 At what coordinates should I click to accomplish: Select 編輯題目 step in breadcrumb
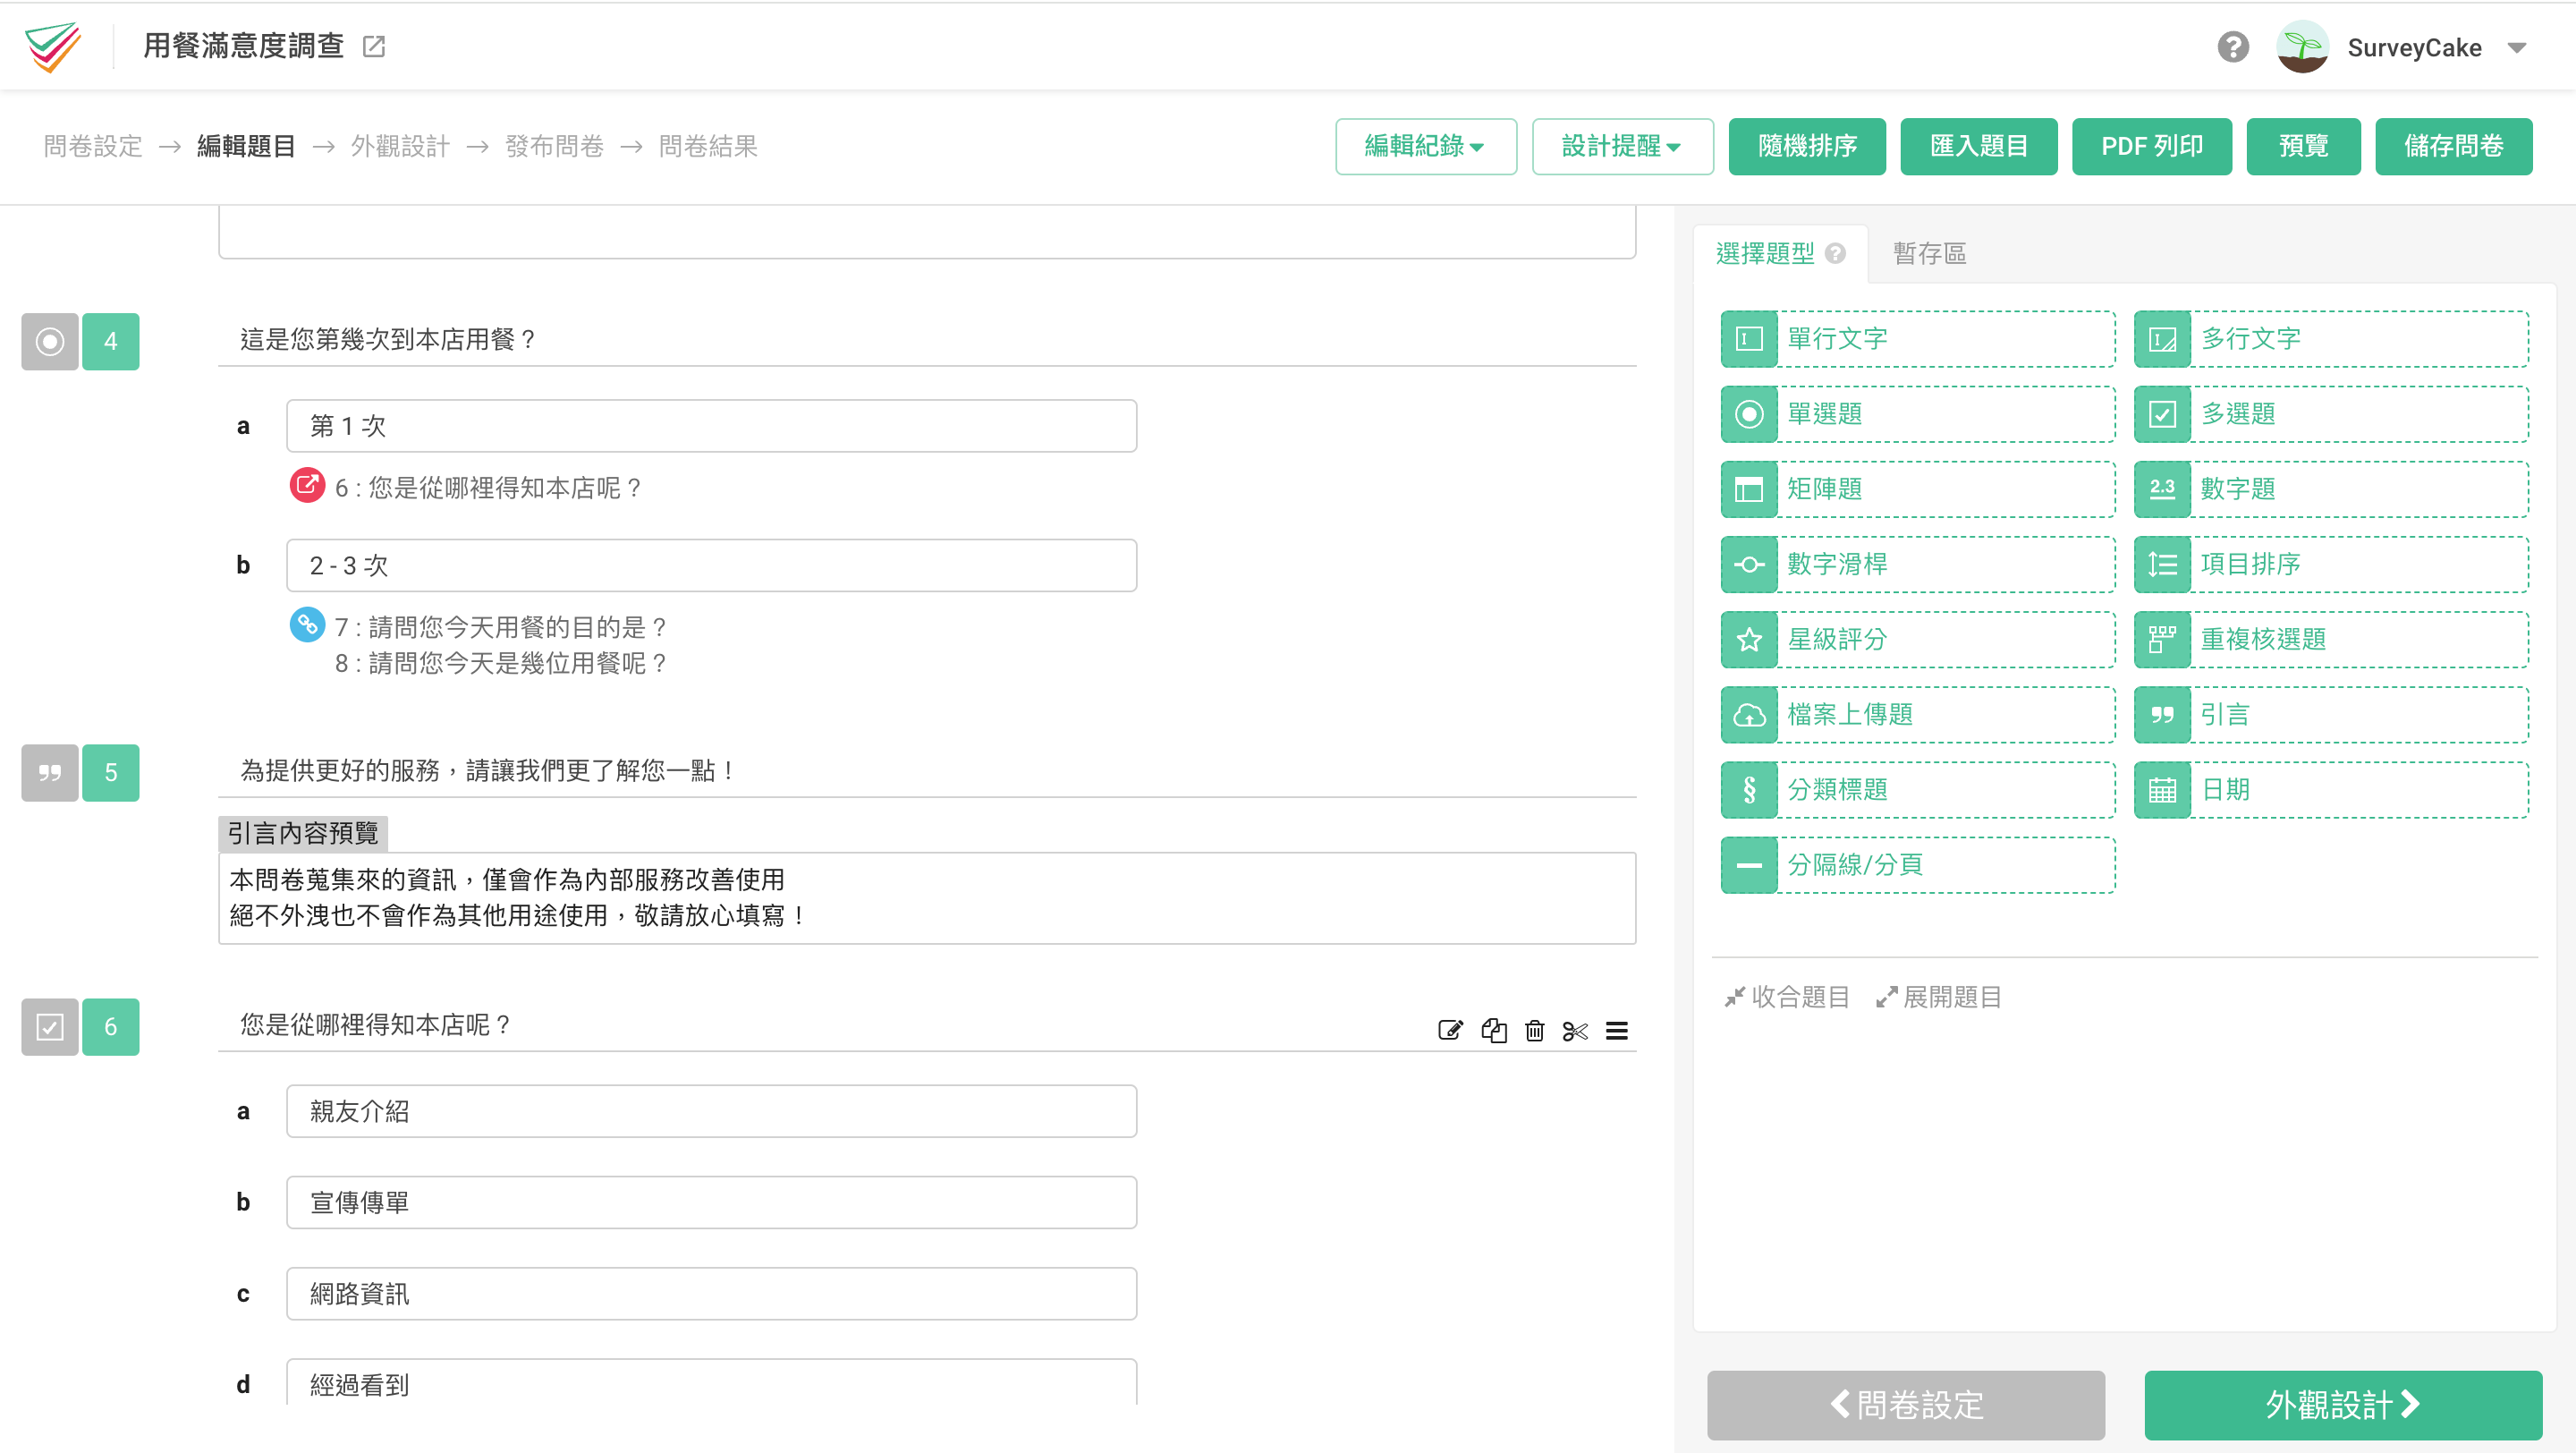(246, 146)
